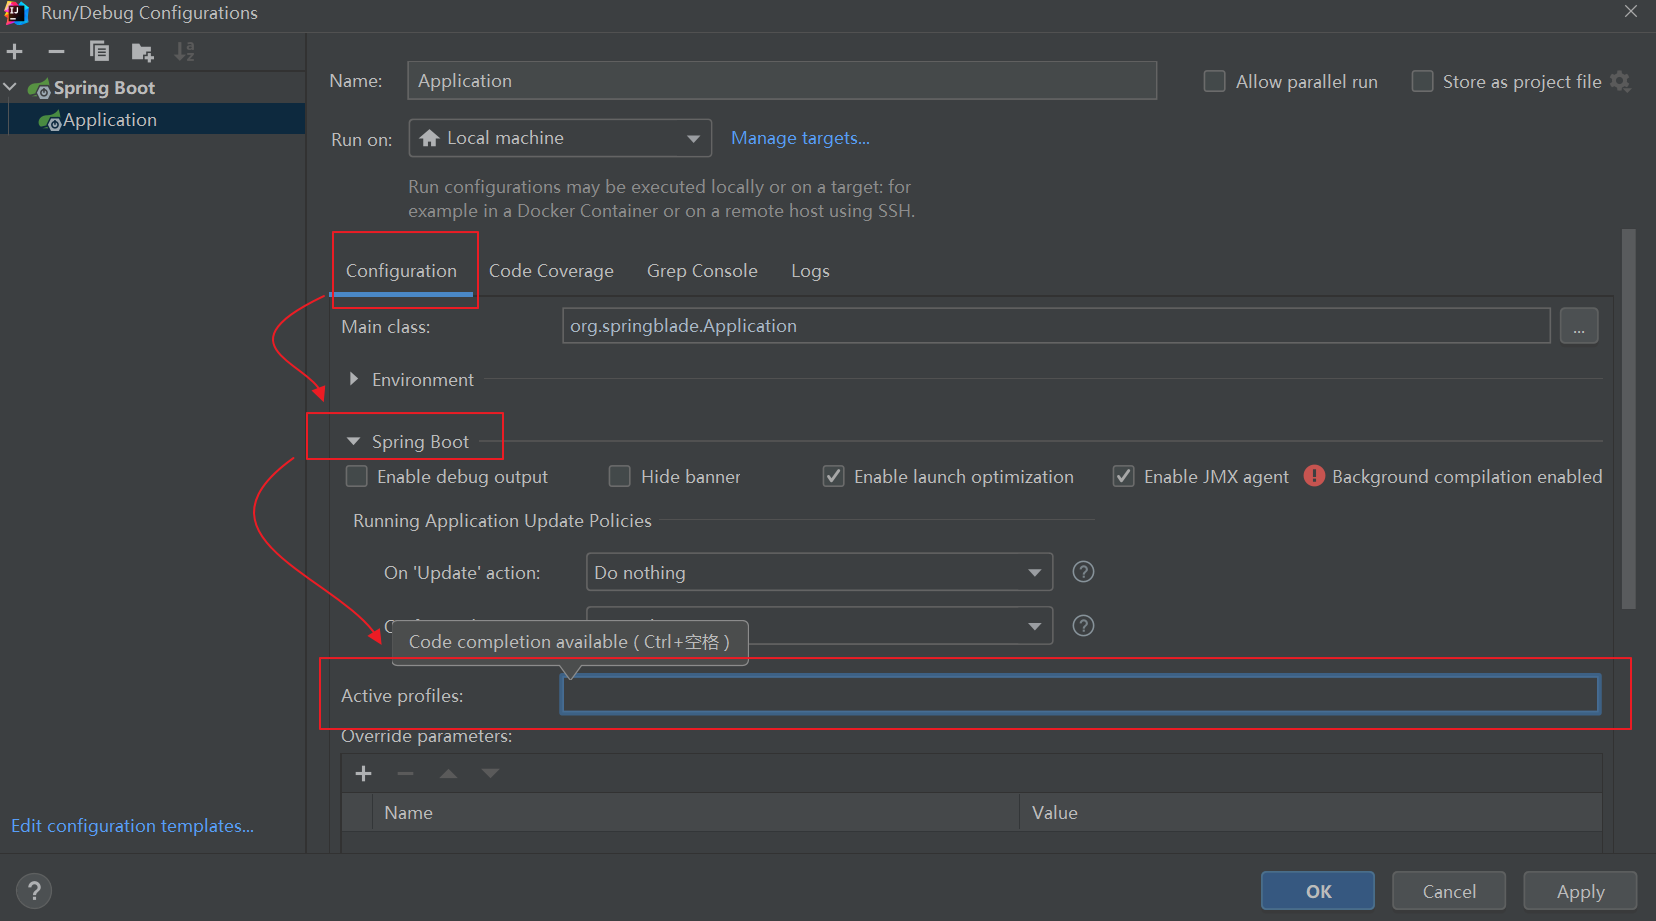Uncheck Enable JMX agent

[1123, 477]
